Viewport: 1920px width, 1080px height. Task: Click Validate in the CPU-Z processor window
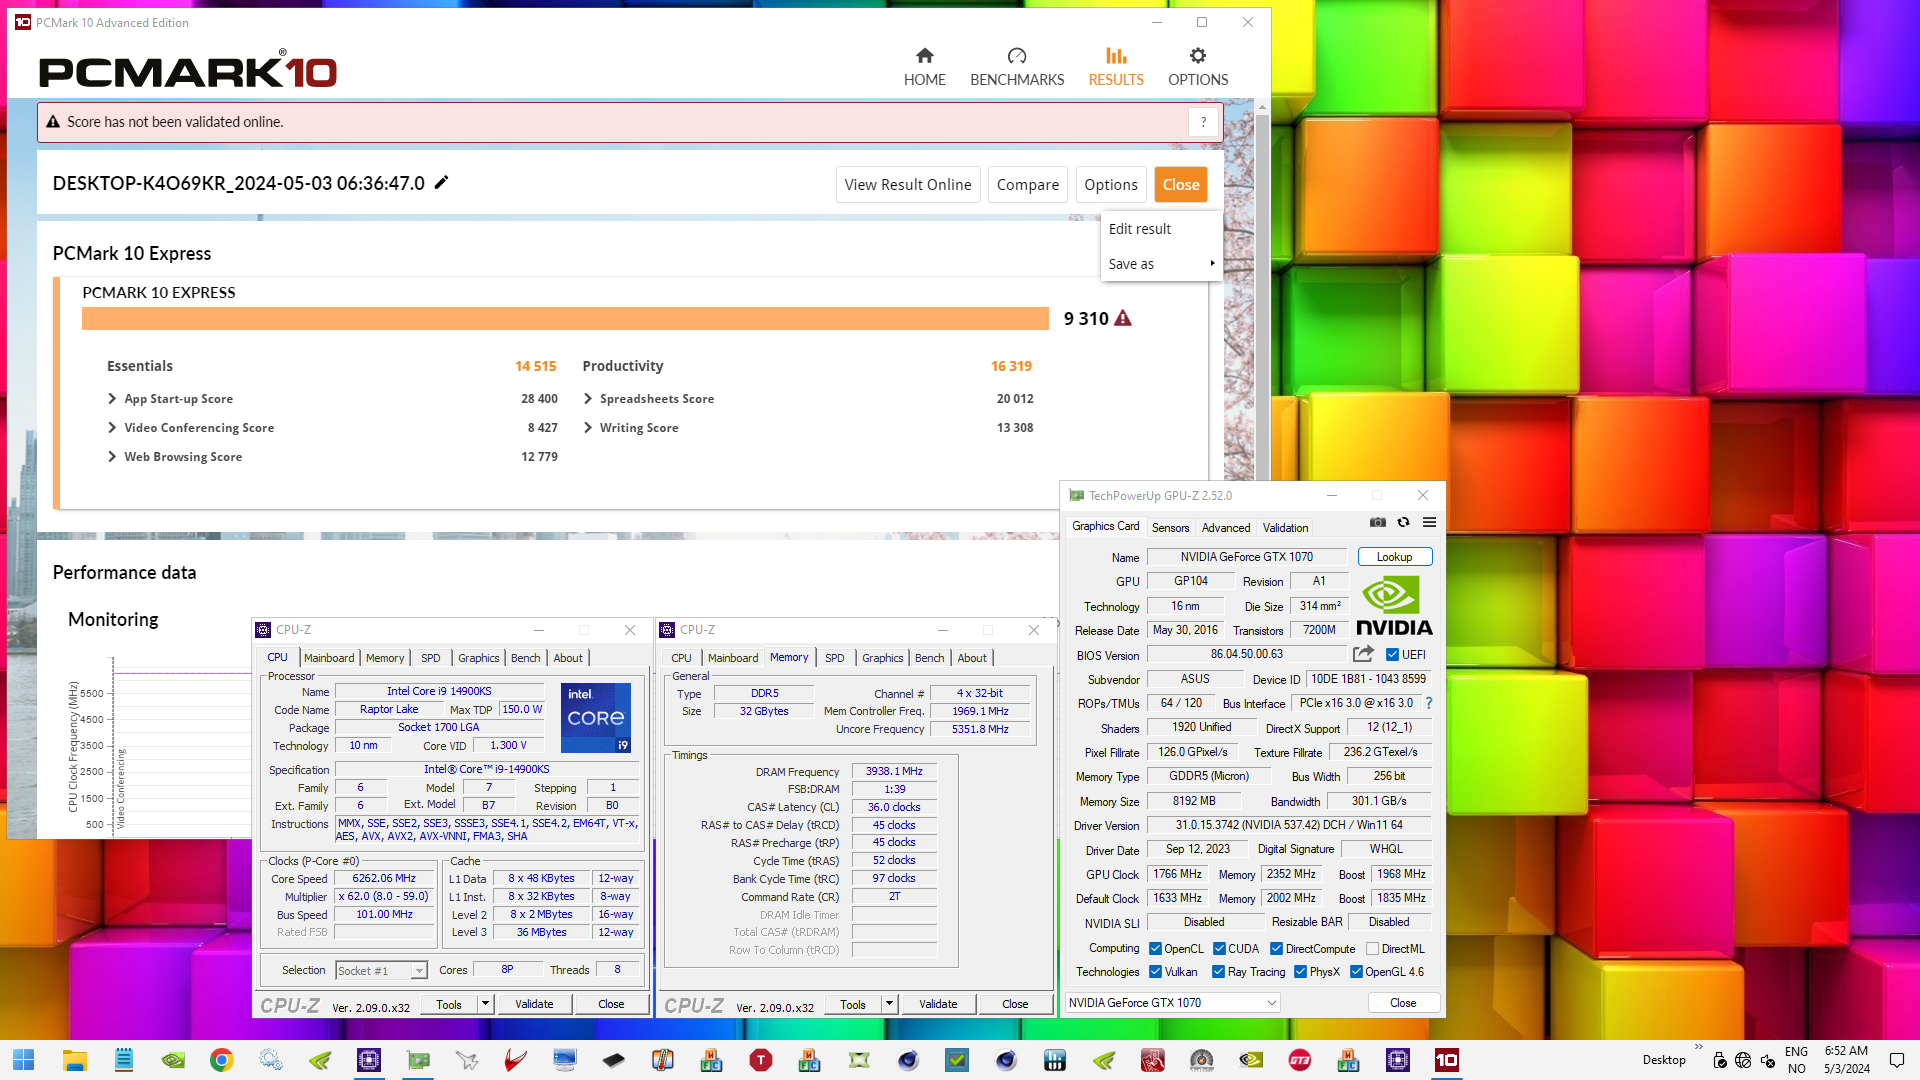point(534,1004)
